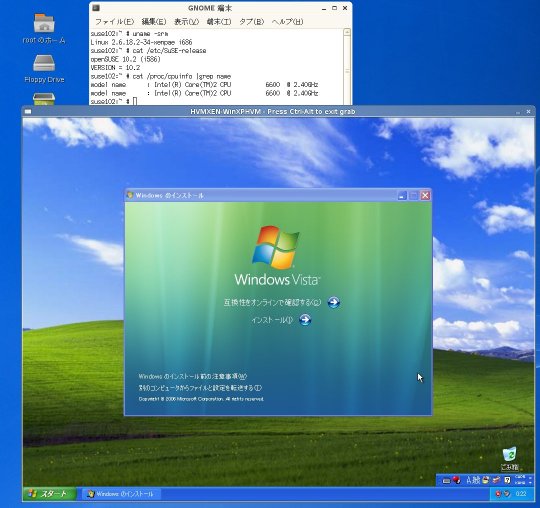This screenshot has height=508, width=540.
Task: Toggle the KANA indicator on language bar
Action: point(520,483)
